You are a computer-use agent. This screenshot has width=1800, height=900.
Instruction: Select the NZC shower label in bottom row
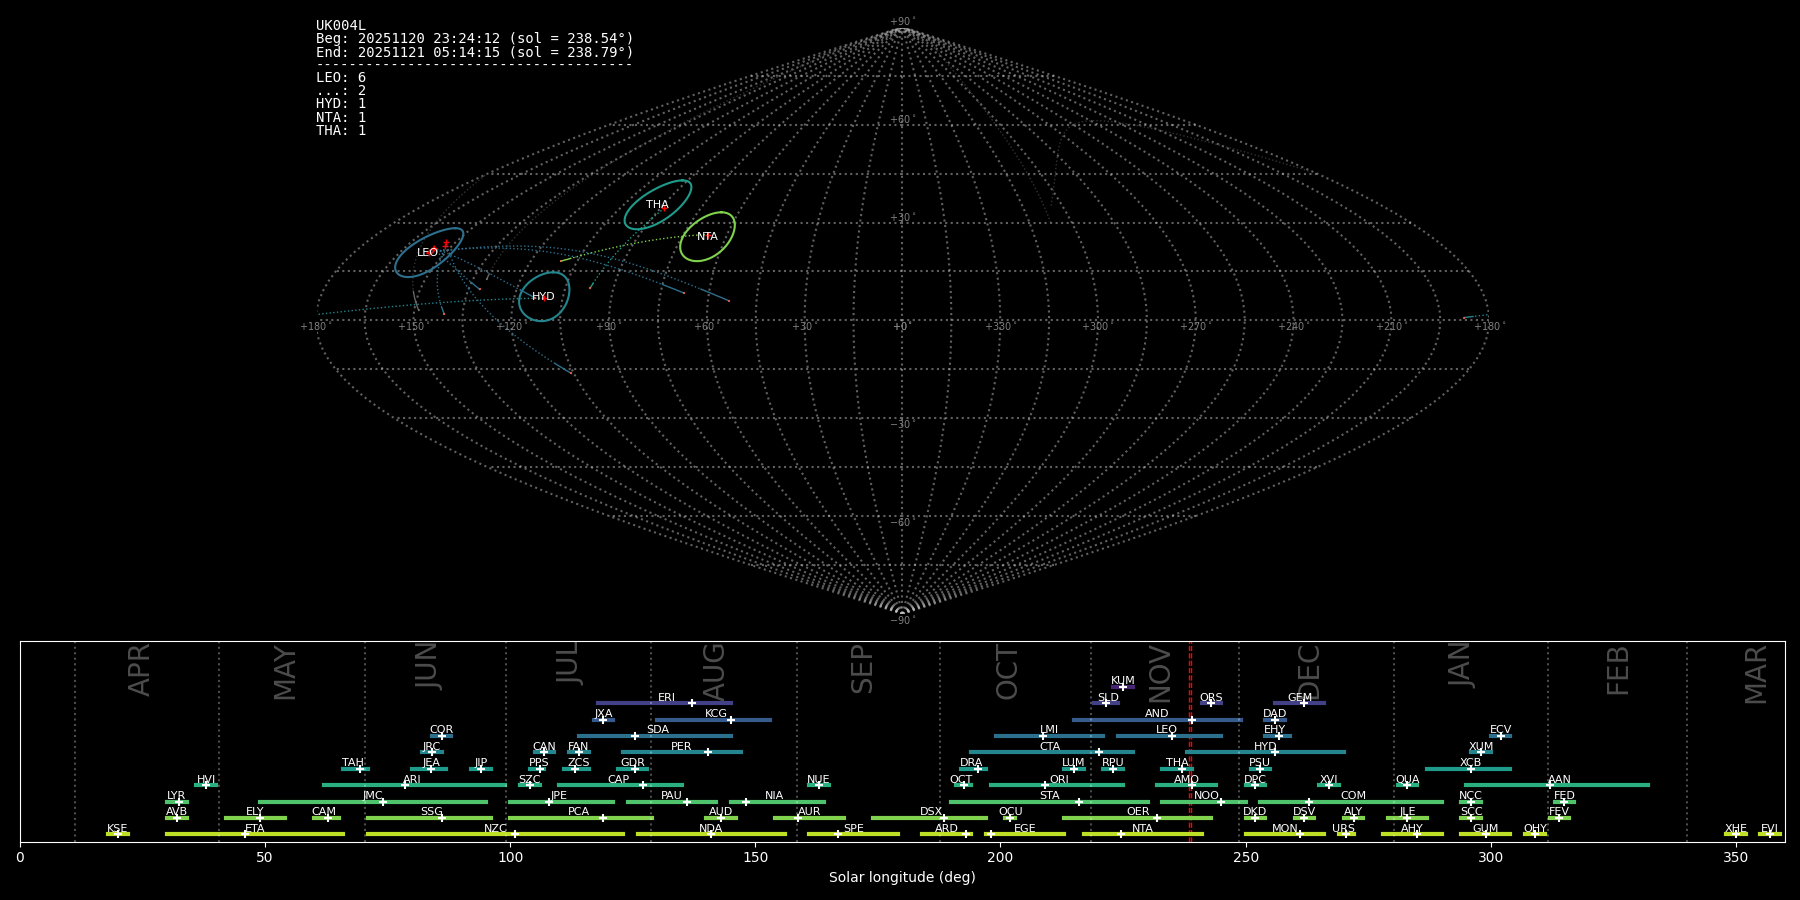tap(495, 828)
